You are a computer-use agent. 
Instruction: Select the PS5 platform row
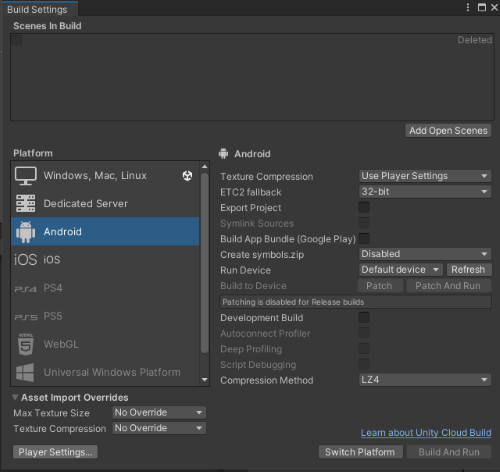(x=105, y=316)
